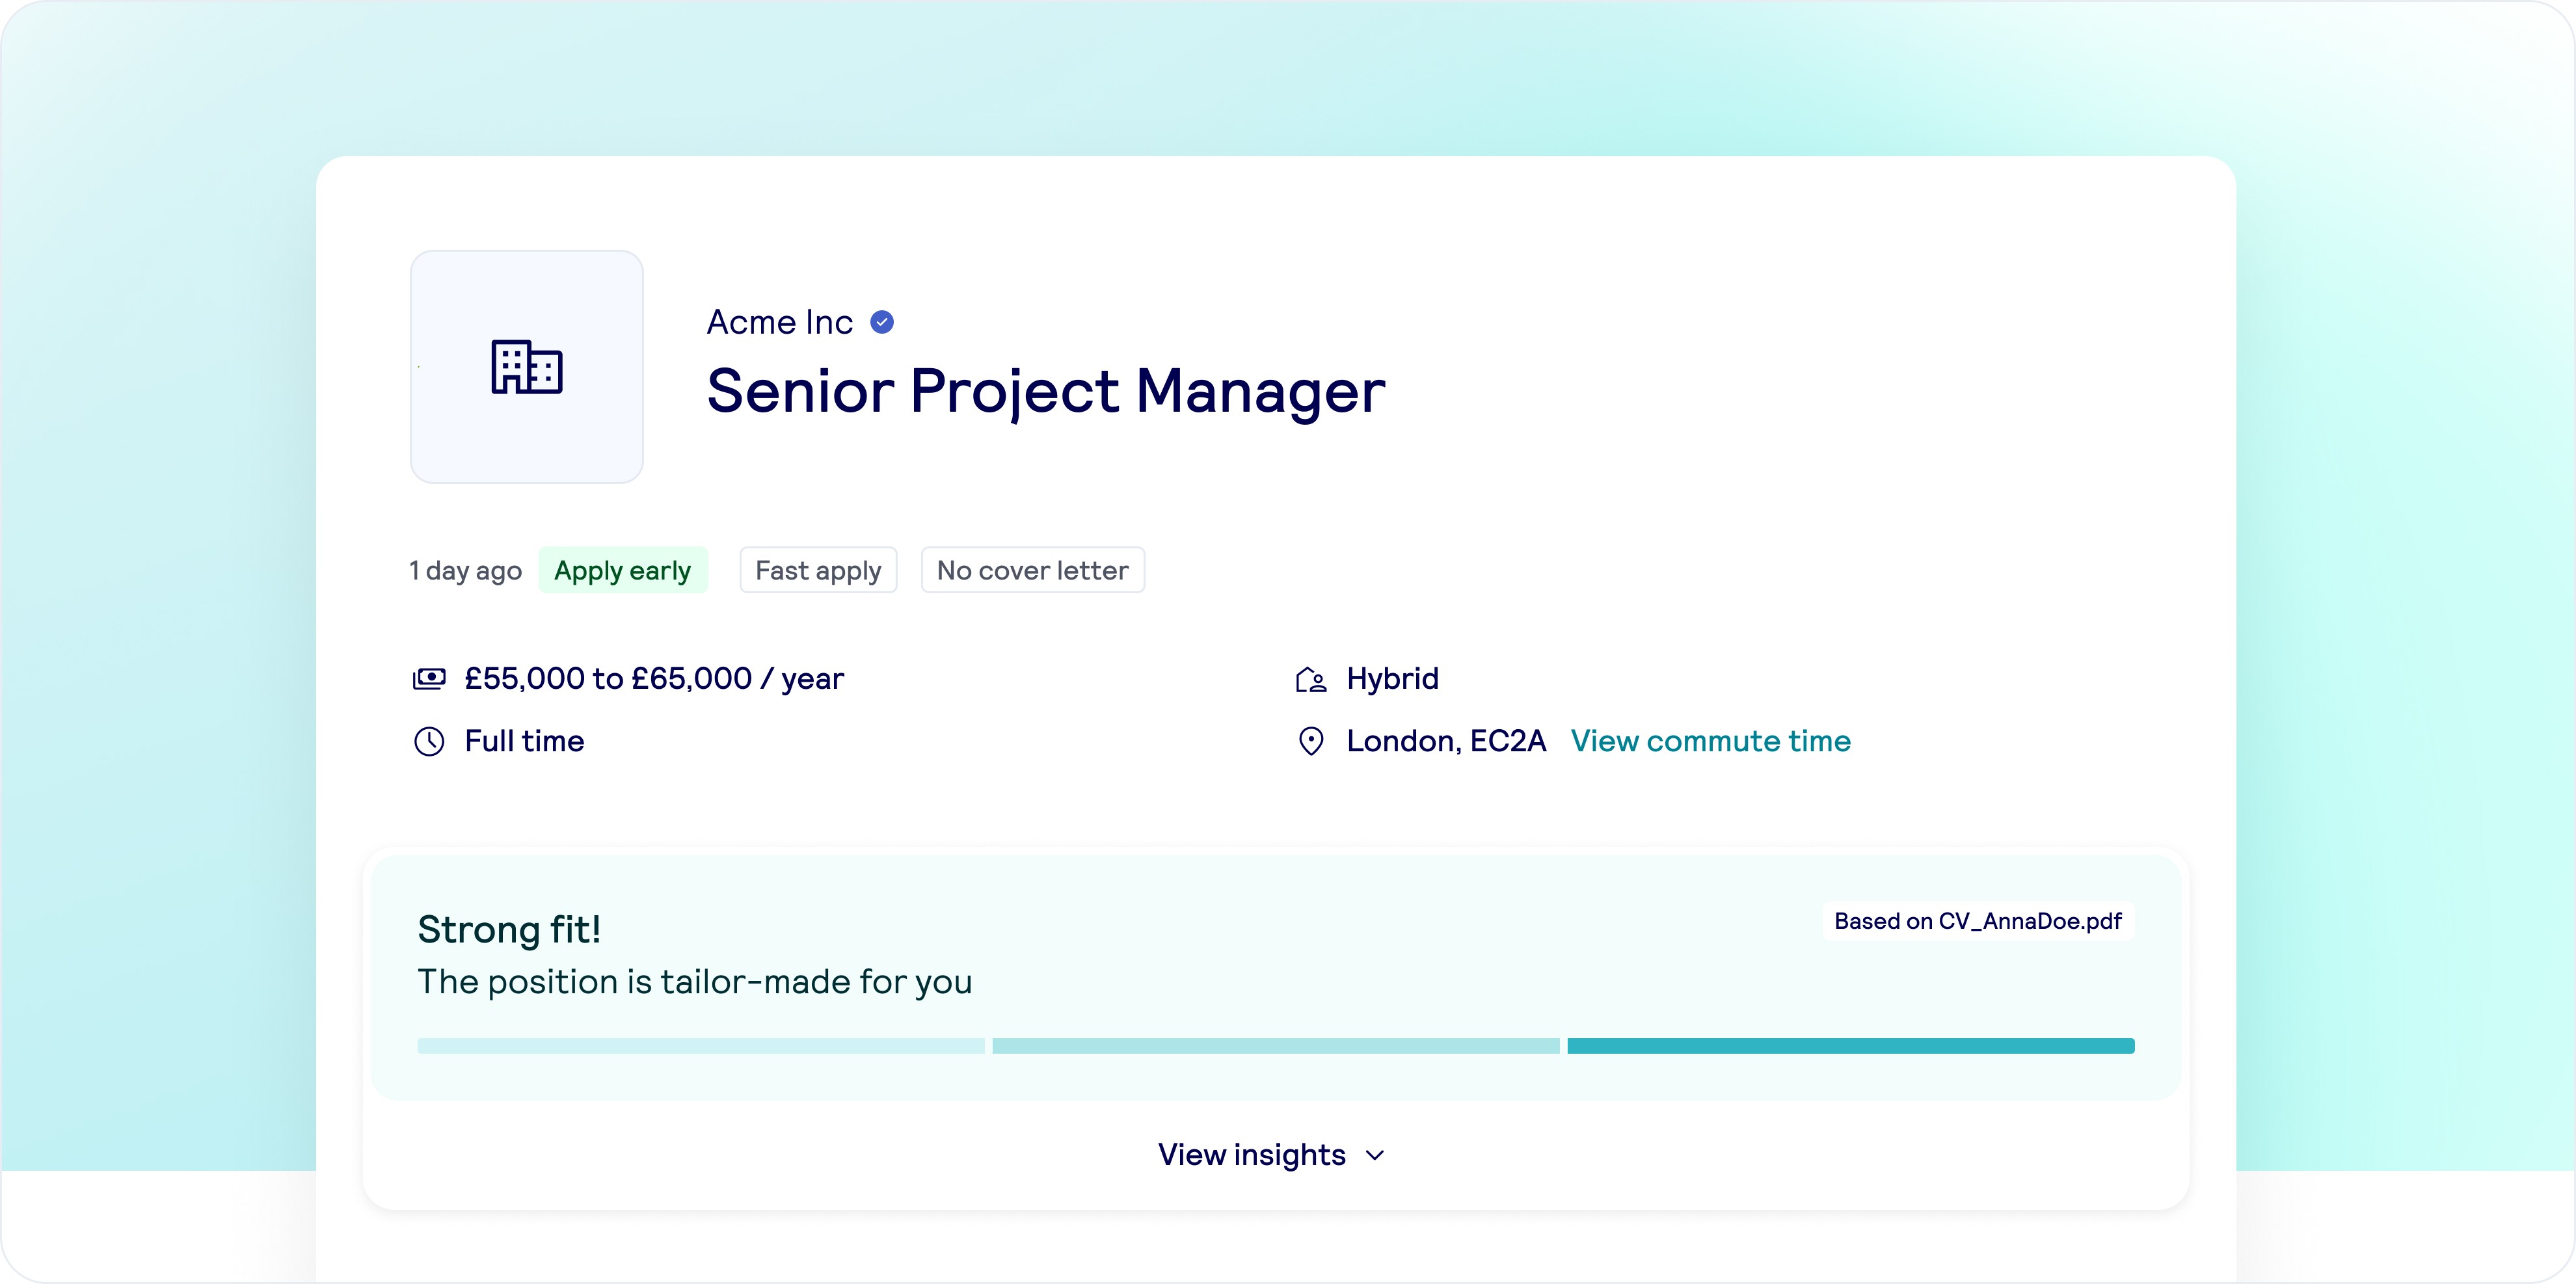Click the Fast apply tag
The image size is (2576, 1284).
[818, 570]
